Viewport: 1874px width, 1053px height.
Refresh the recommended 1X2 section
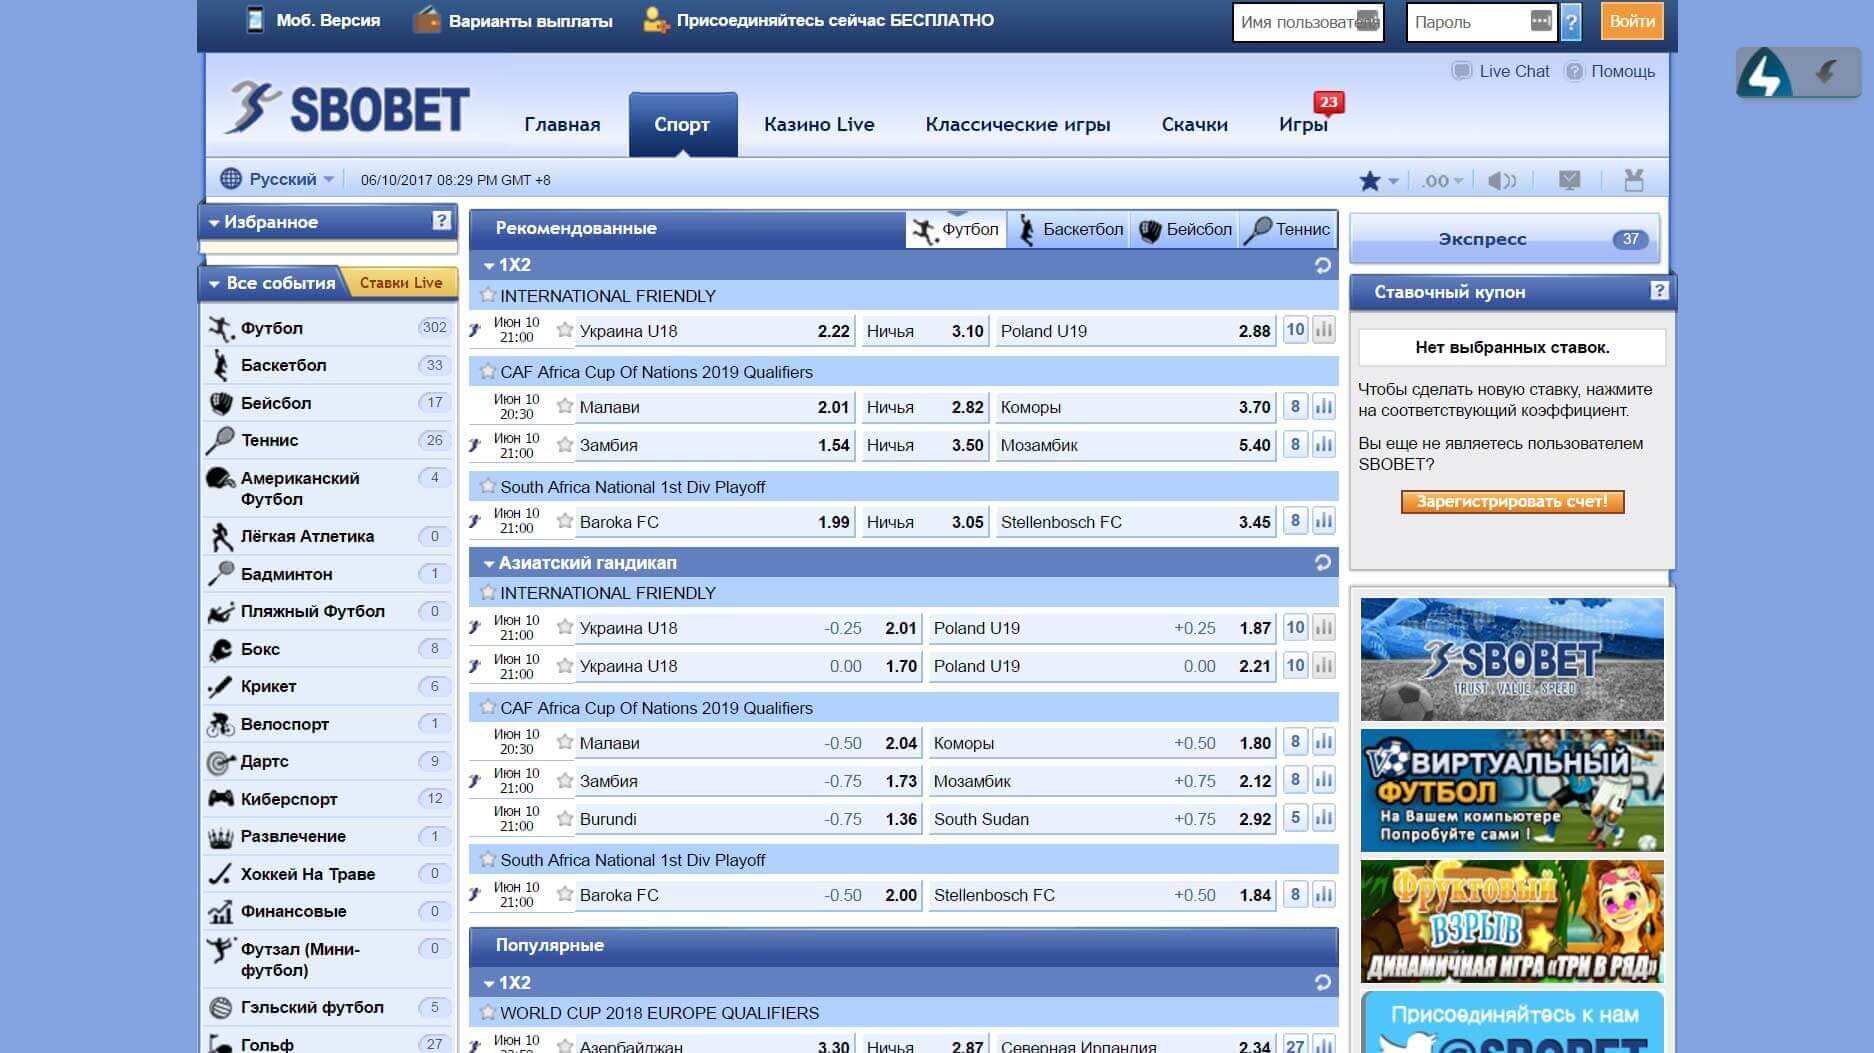(1322, 265)
